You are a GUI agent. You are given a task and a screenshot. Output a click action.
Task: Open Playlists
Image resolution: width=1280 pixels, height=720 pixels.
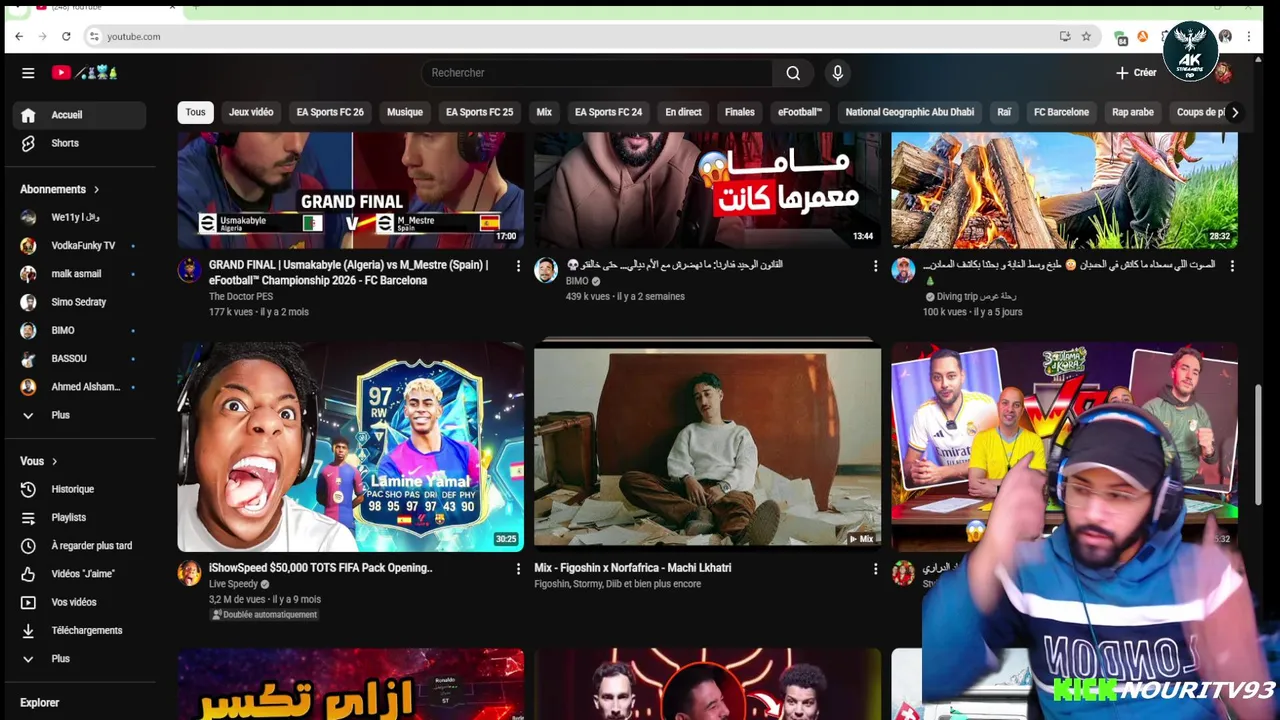pos(80,517)
